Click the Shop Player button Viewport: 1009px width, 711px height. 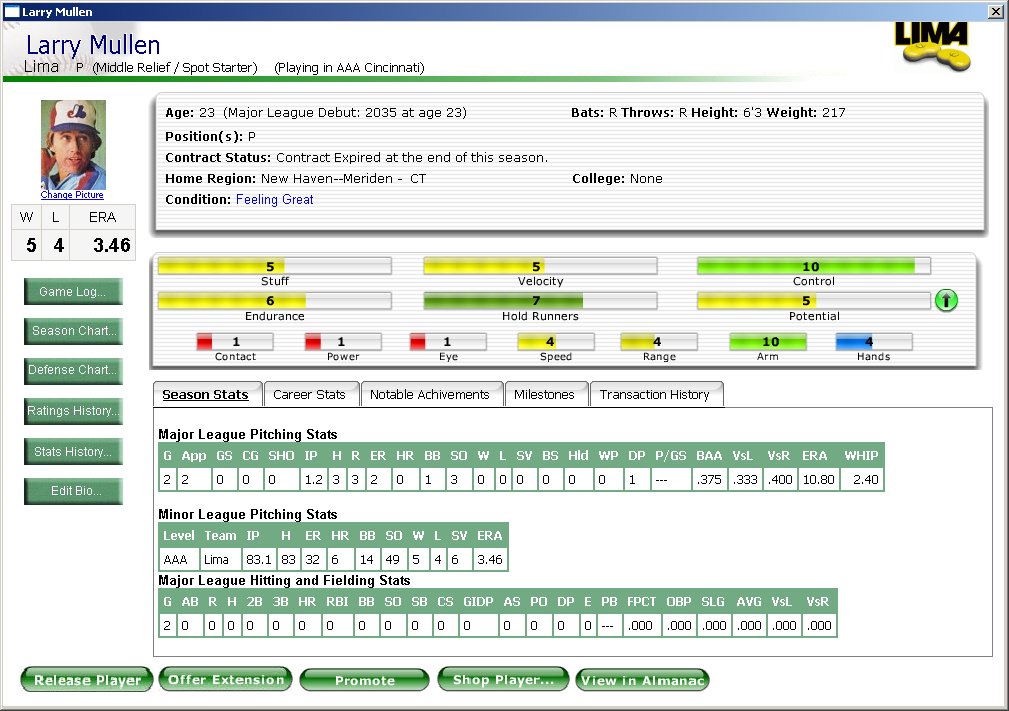click(x=503, y=679)
